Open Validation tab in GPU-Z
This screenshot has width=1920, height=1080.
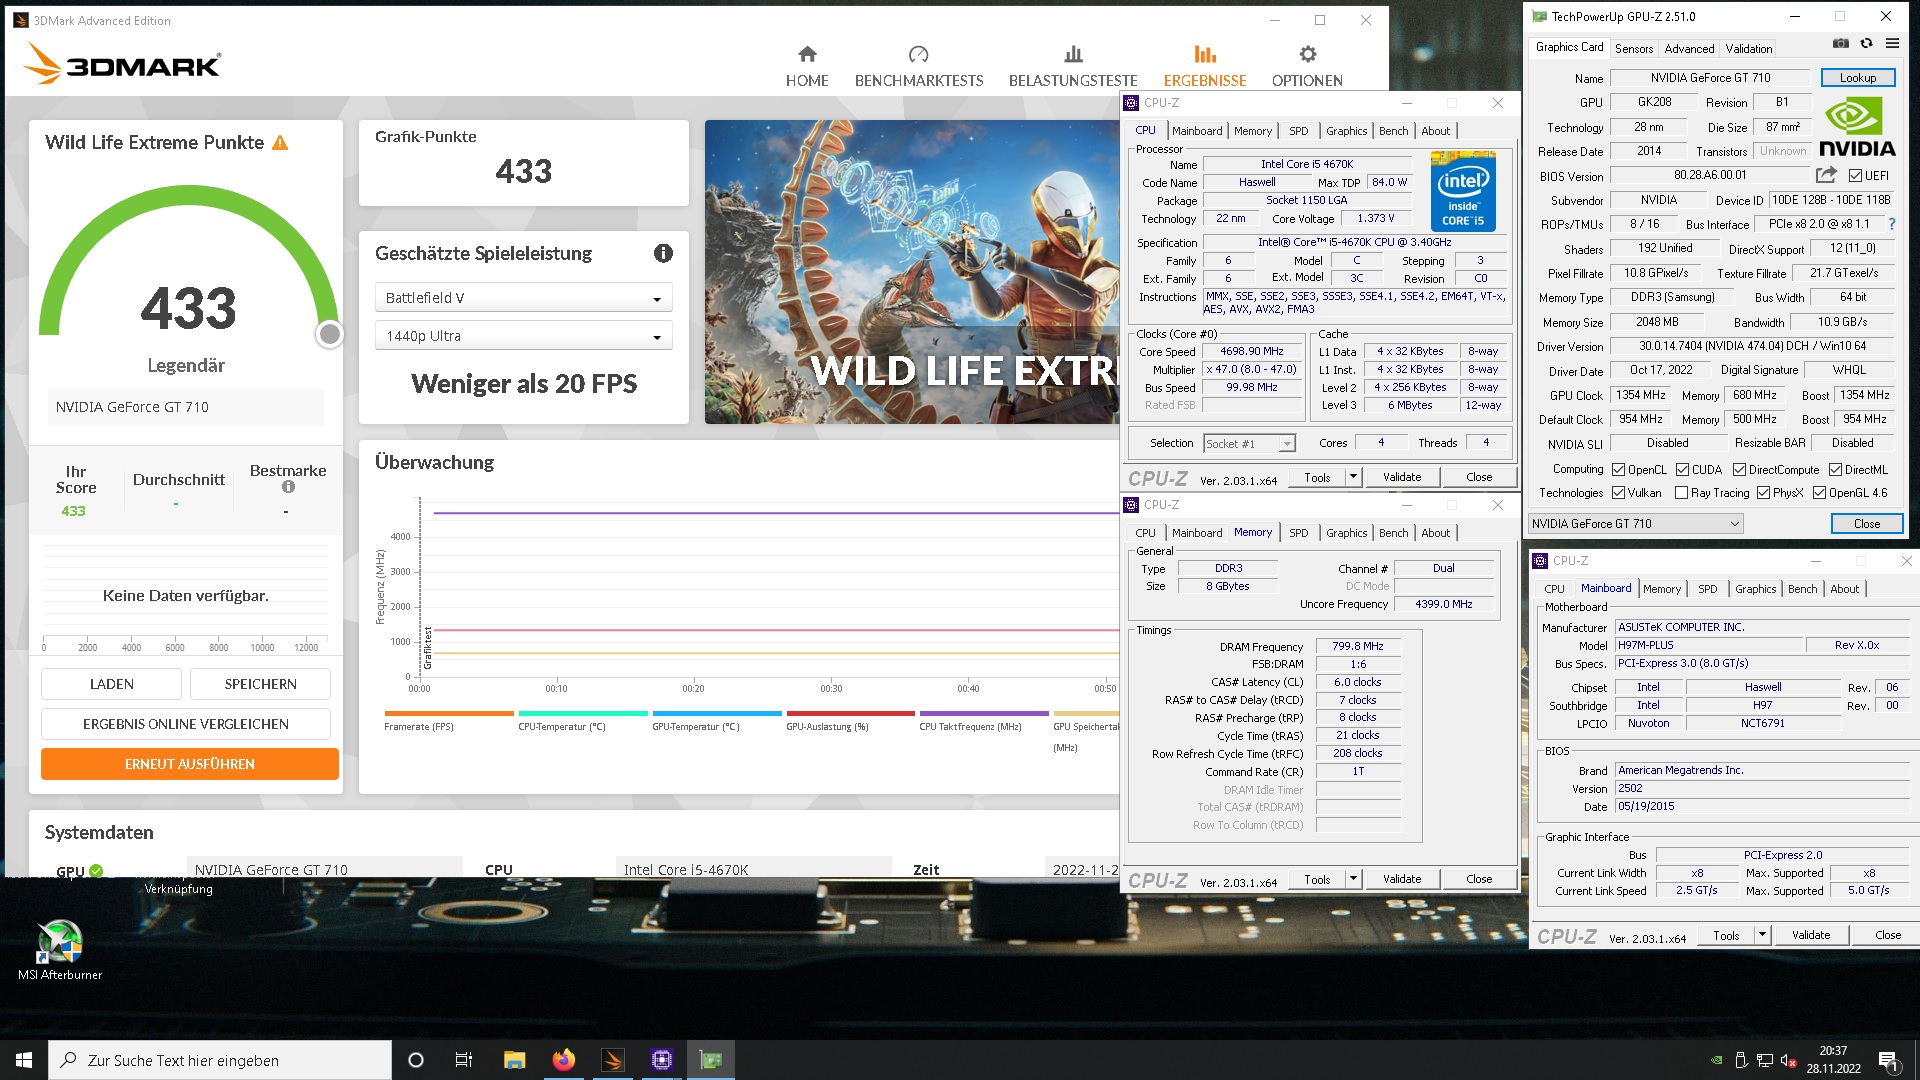1748,48
